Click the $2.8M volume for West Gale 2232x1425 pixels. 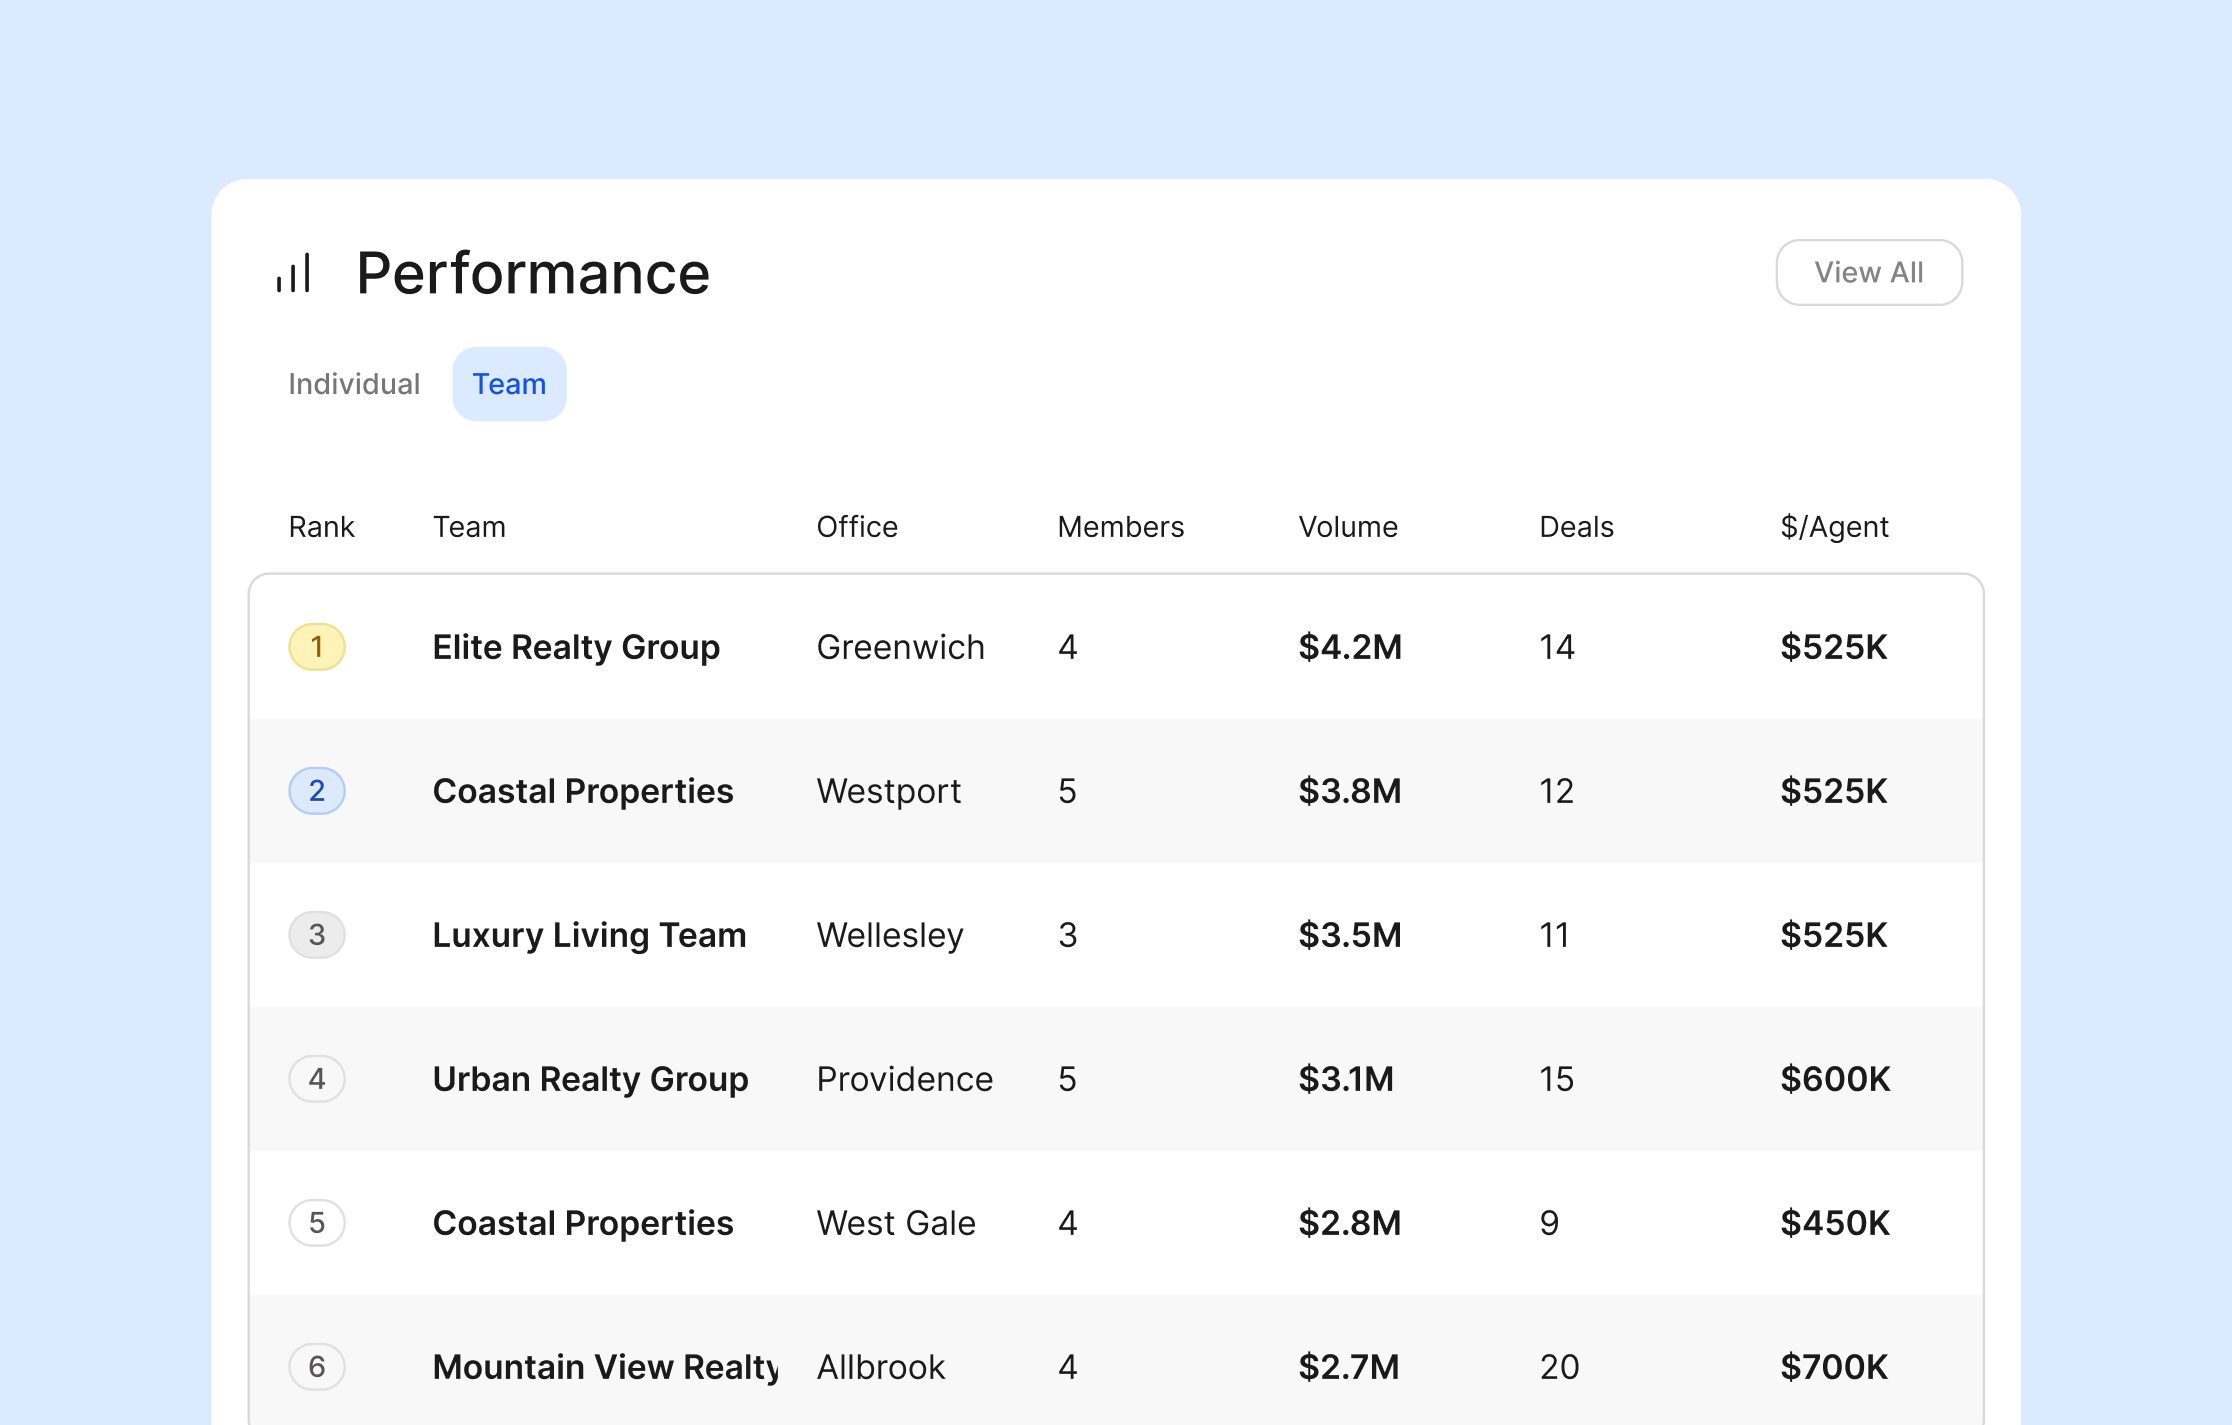coord(1349,1223)
